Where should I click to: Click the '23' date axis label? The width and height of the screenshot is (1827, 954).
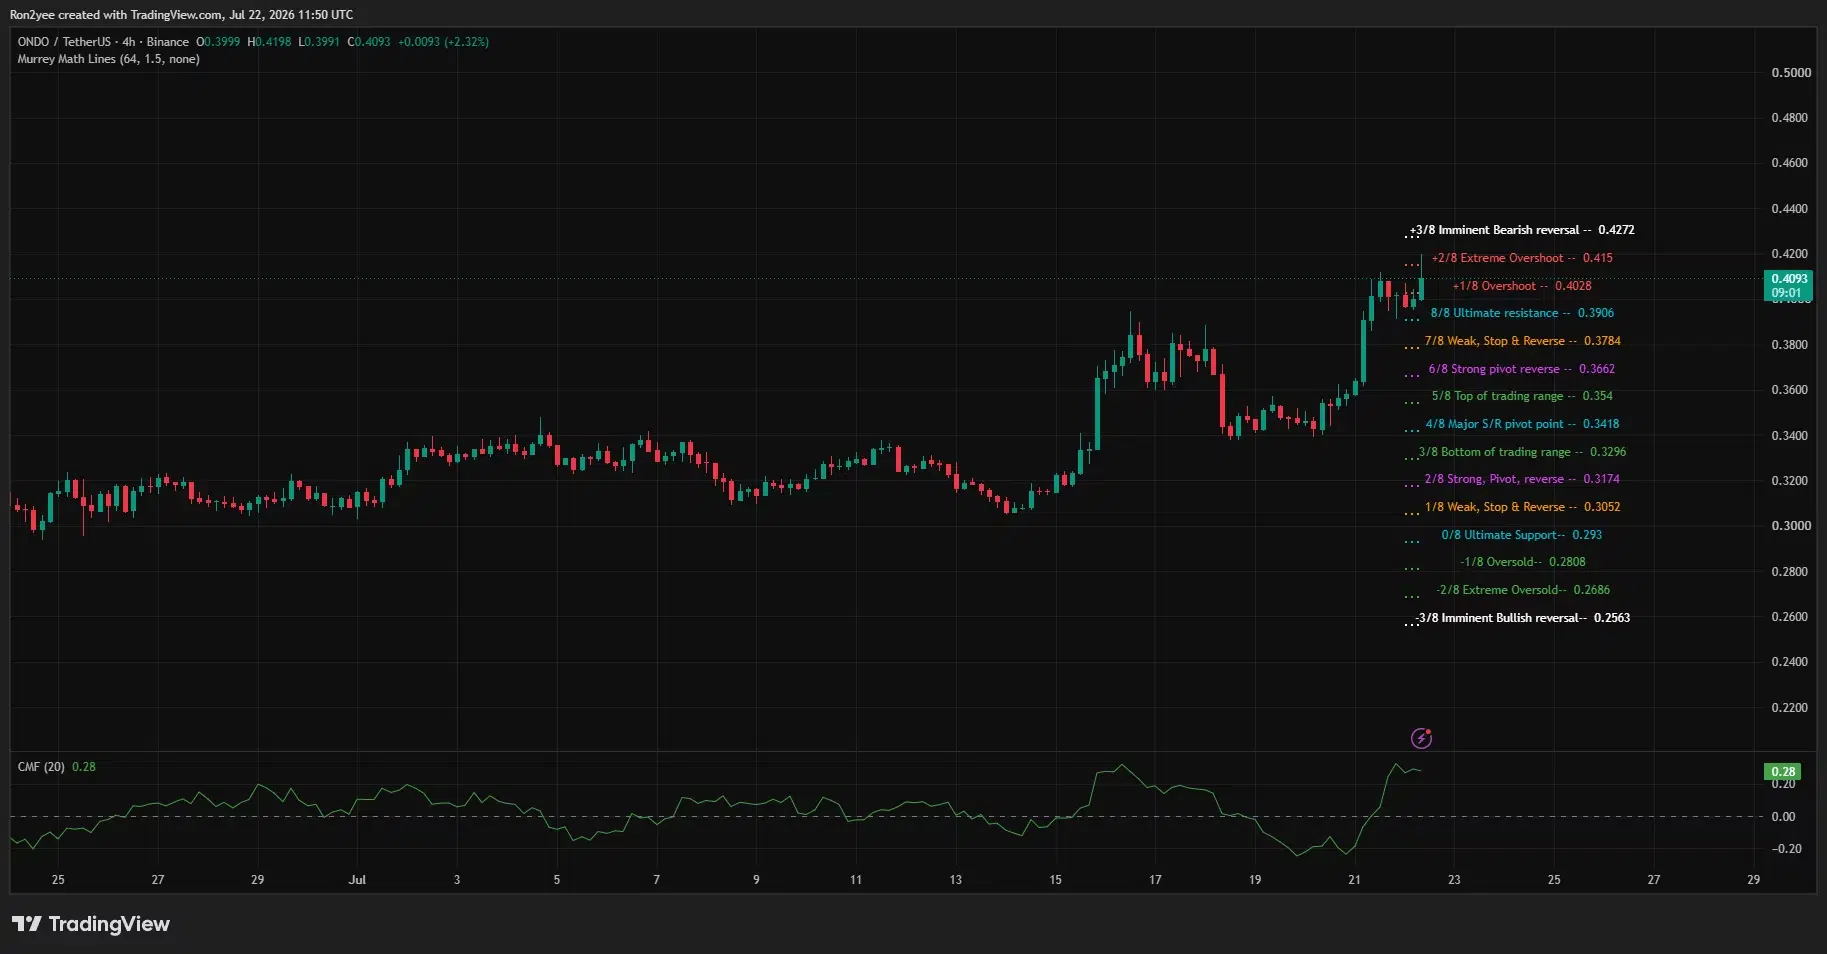[x=1454, y=880]
